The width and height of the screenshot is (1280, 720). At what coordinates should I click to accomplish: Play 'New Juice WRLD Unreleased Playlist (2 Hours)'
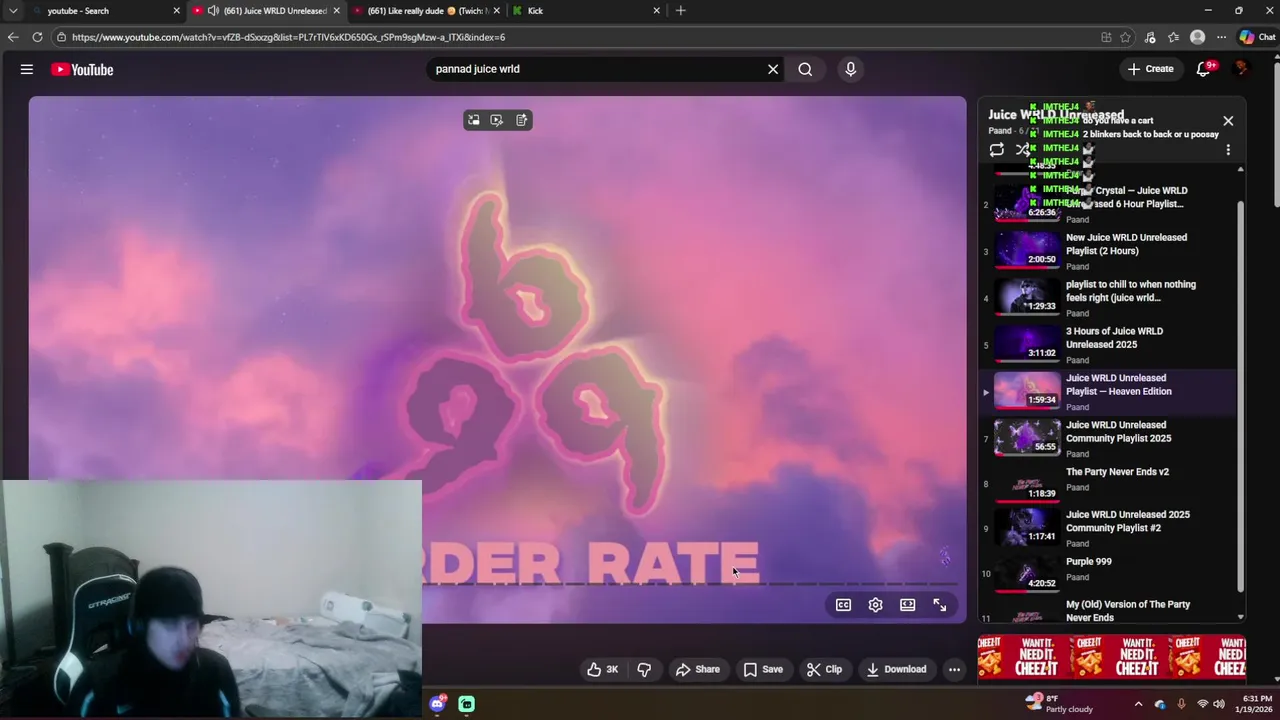(x=1108, y=251)
